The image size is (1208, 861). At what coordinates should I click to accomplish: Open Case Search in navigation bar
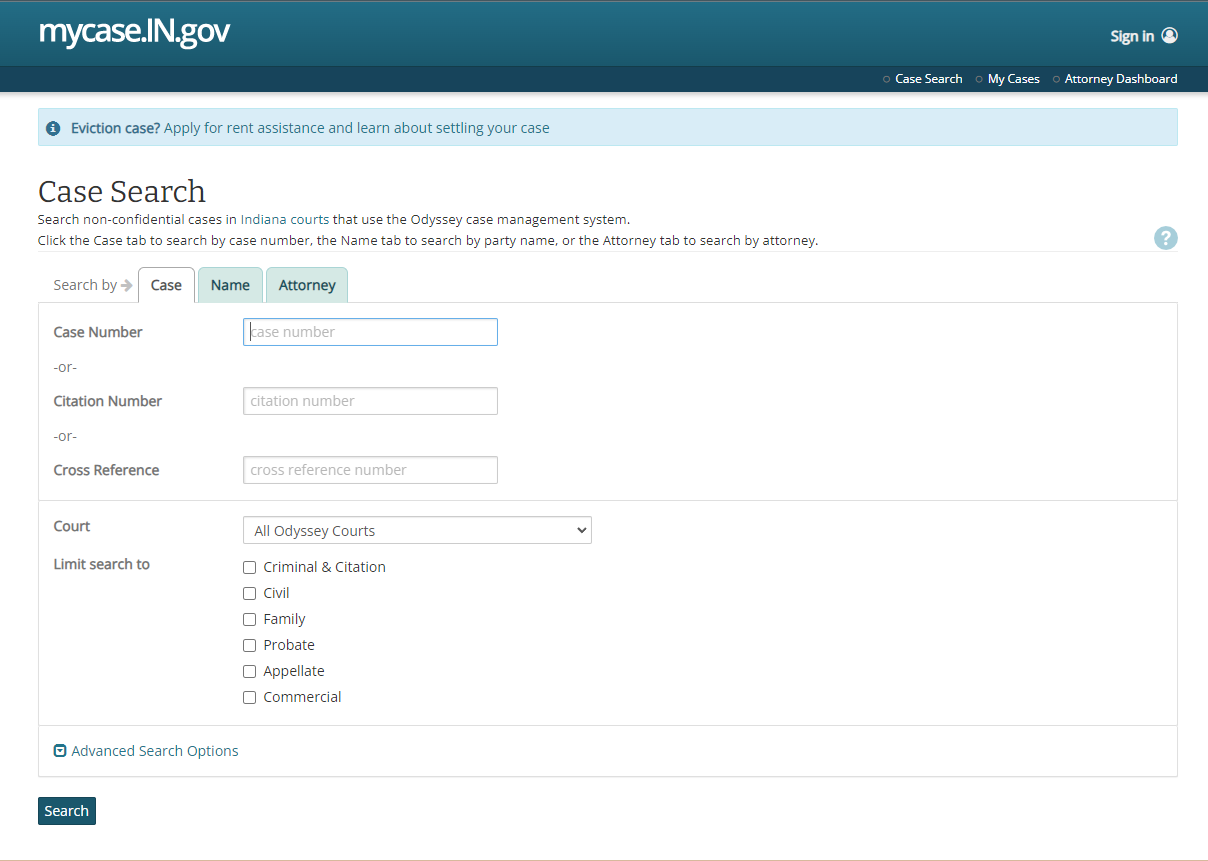pos(929,79)
